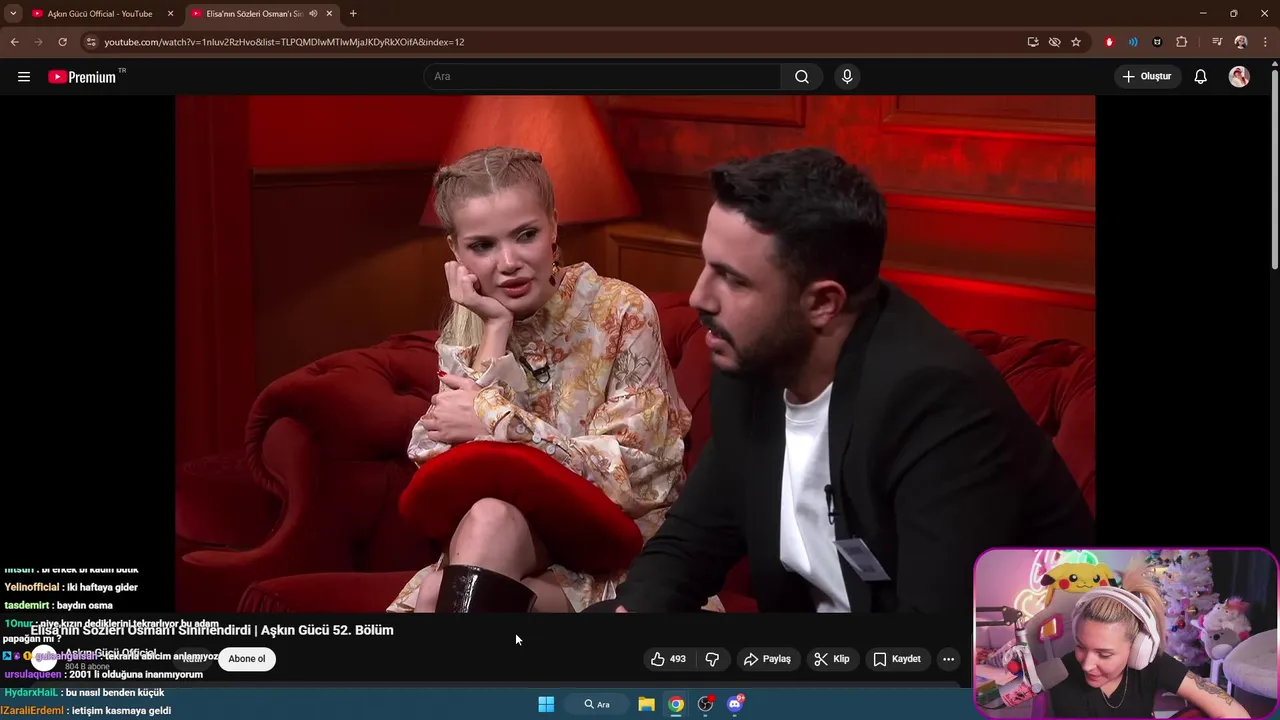Open a new browser tab
1280x720 pixels.
tap(353, 14)
